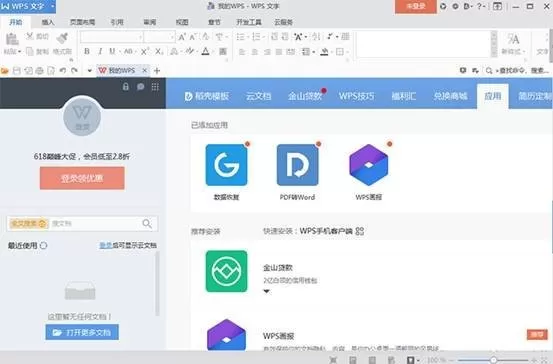Apply Superscript X² formatting
553x364 pixels.
[145, 51]
